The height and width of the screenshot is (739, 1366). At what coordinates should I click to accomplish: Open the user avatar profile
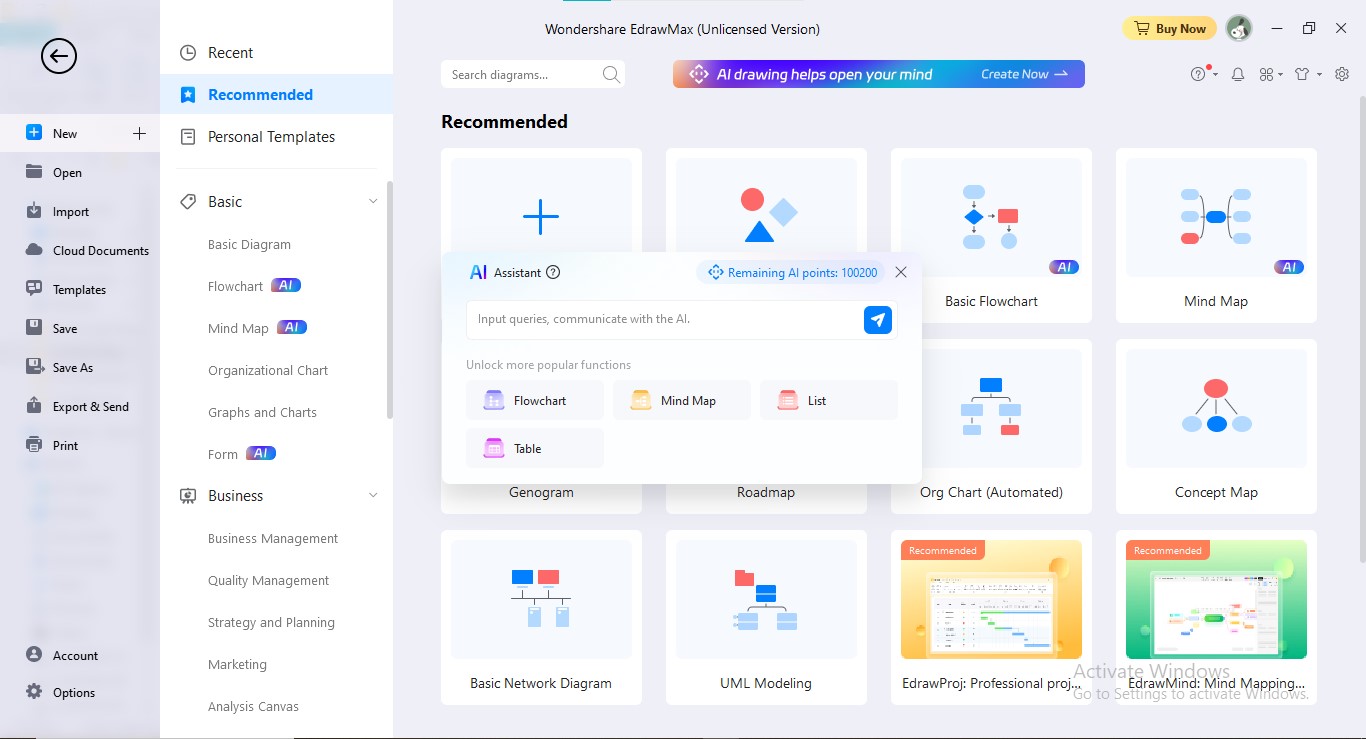tap(1239, 29)
